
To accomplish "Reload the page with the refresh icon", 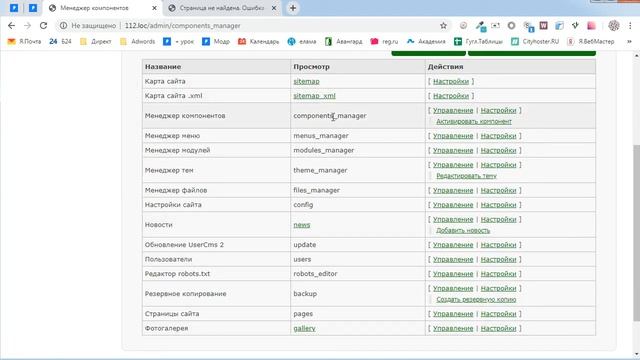I will tap(43, 26).
